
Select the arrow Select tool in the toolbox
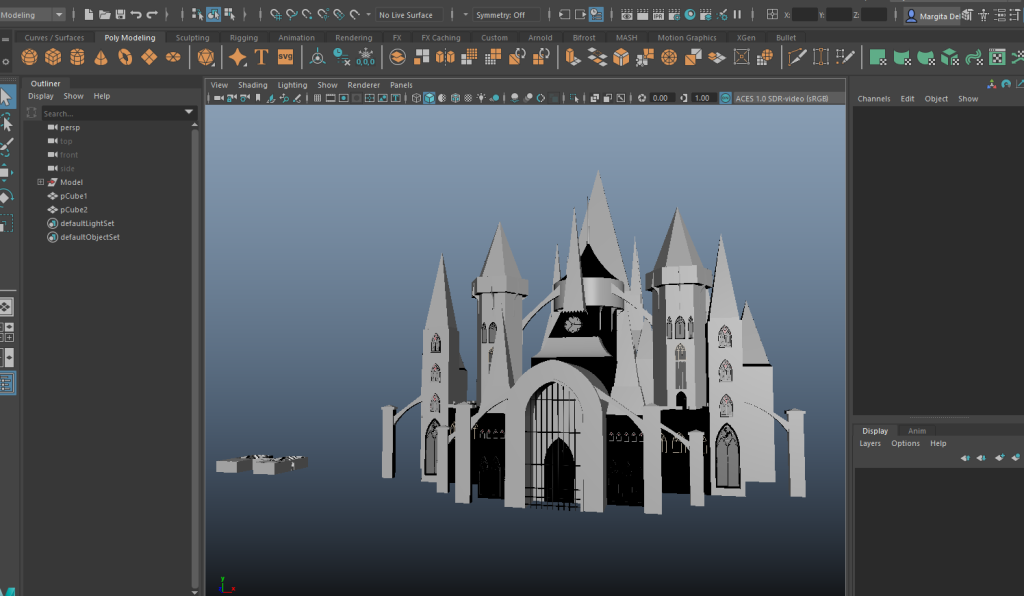click(x=7, y=97)
